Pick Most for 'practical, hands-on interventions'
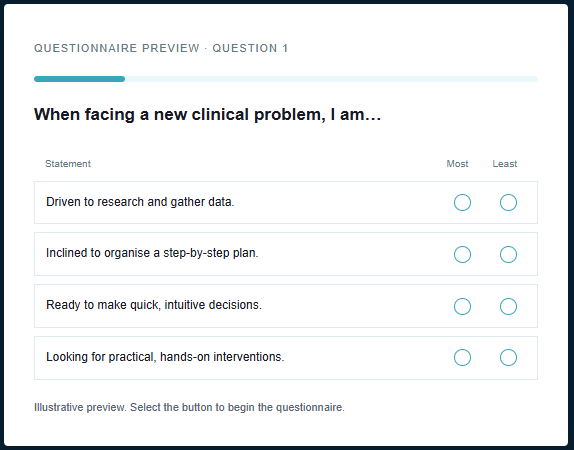 pos(462,358)
